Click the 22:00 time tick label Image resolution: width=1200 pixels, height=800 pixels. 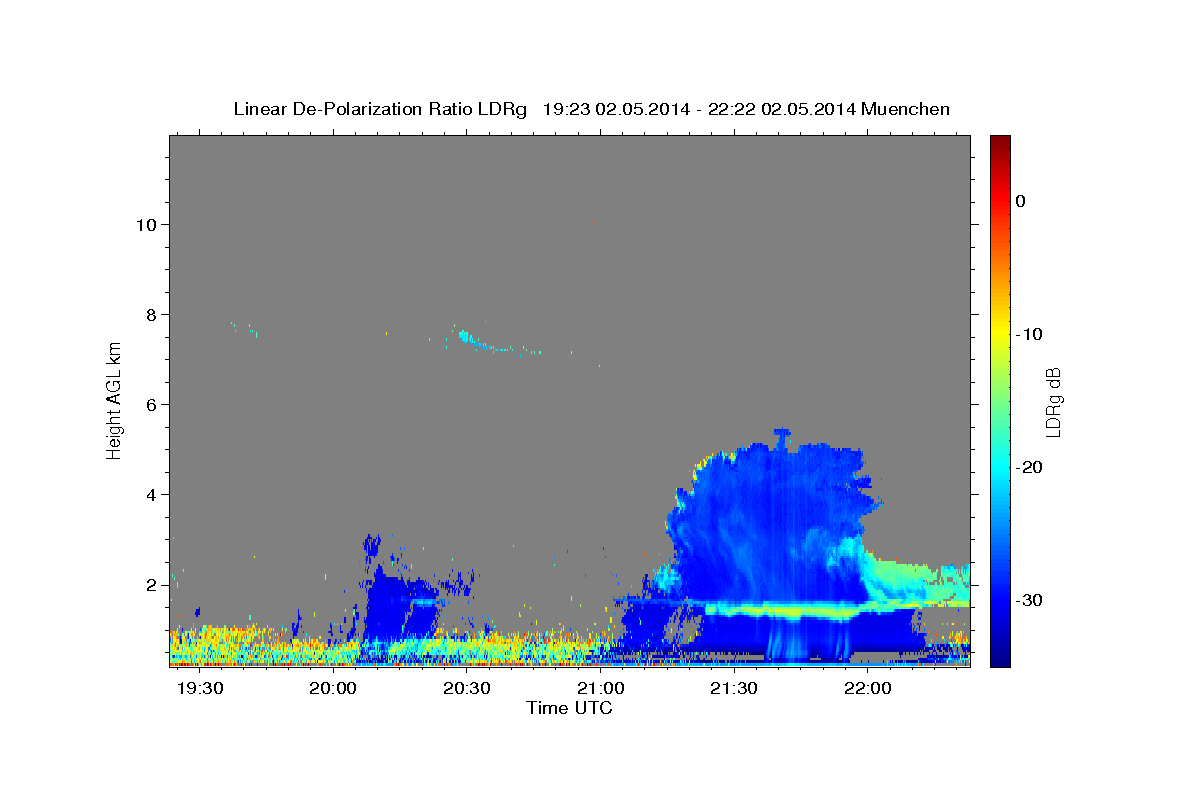(868, 688)
